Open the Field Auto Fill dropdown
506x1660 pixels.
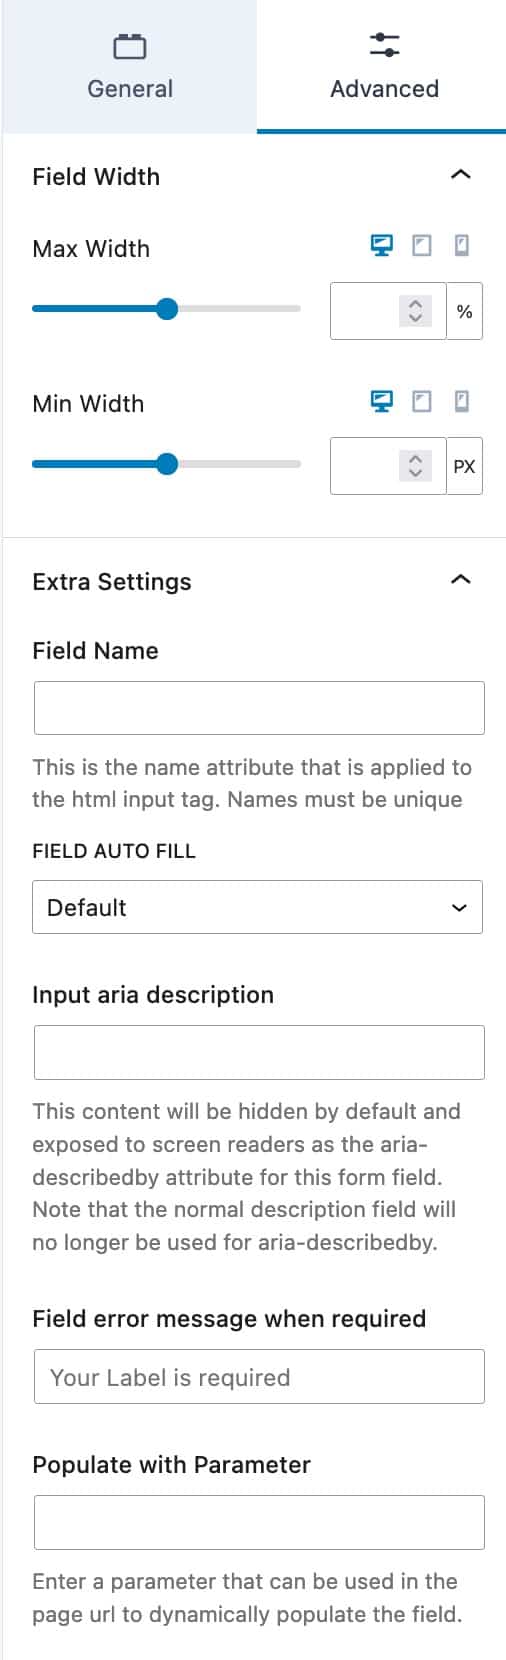257,907
